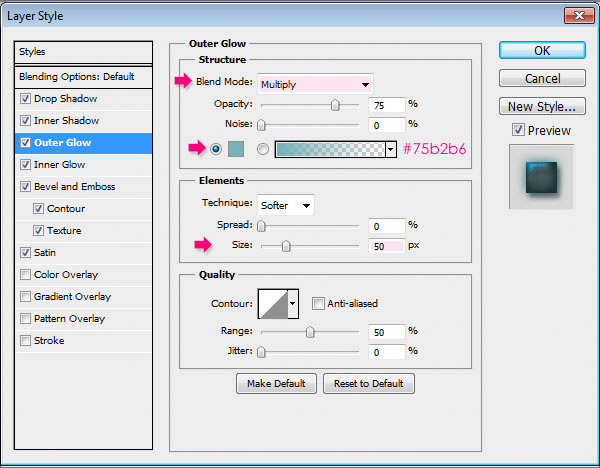Open the Drop Shadow settings
The width and height of the screenshot is (600, 468).
(x=65, y=99)
